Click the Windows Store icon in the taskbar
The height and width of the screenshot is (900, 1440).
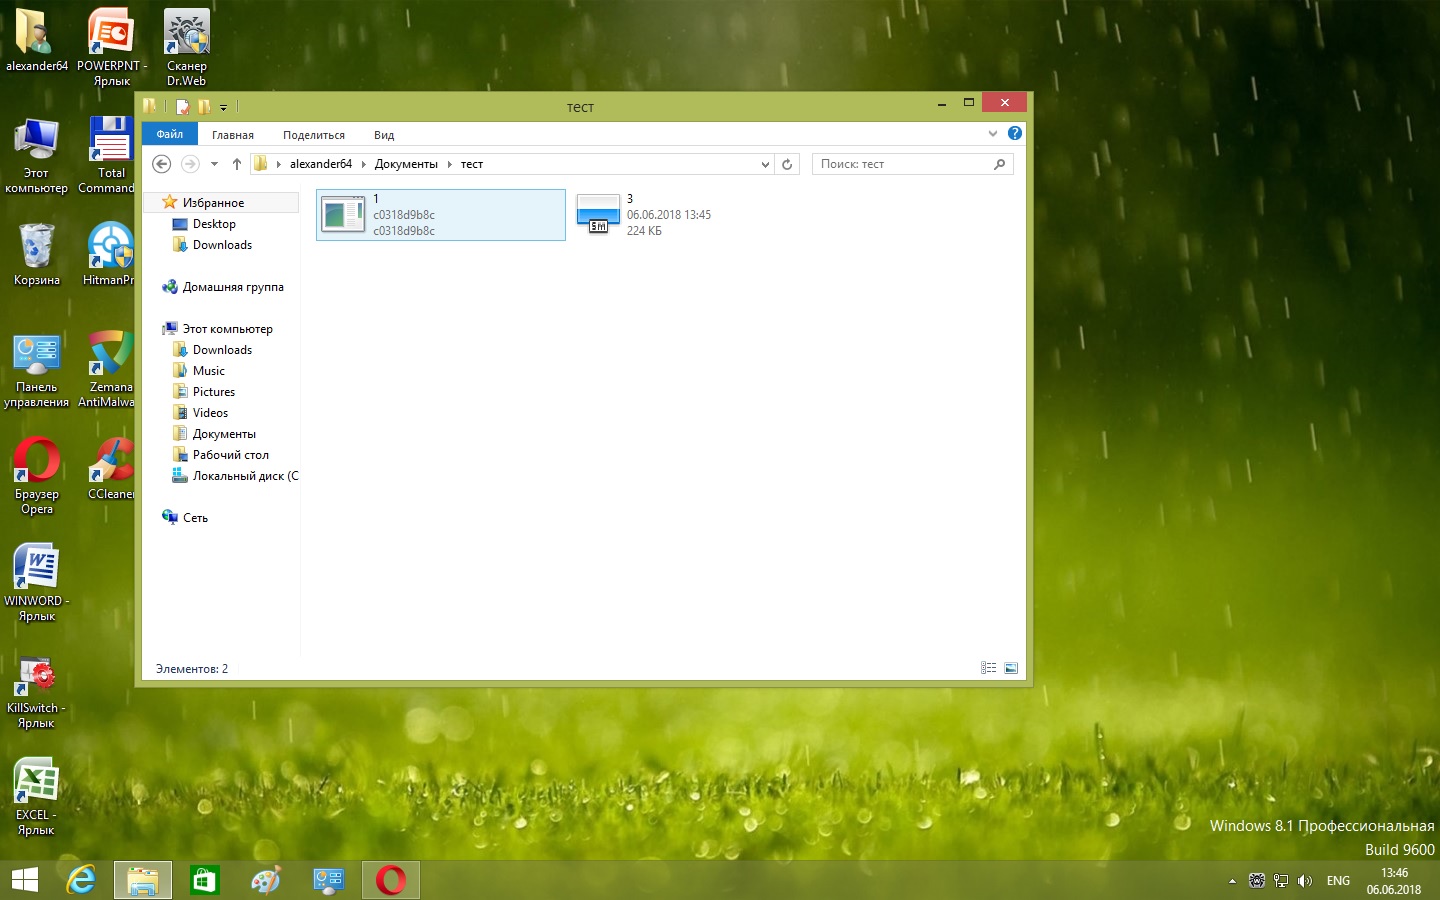tap(204, 880)
